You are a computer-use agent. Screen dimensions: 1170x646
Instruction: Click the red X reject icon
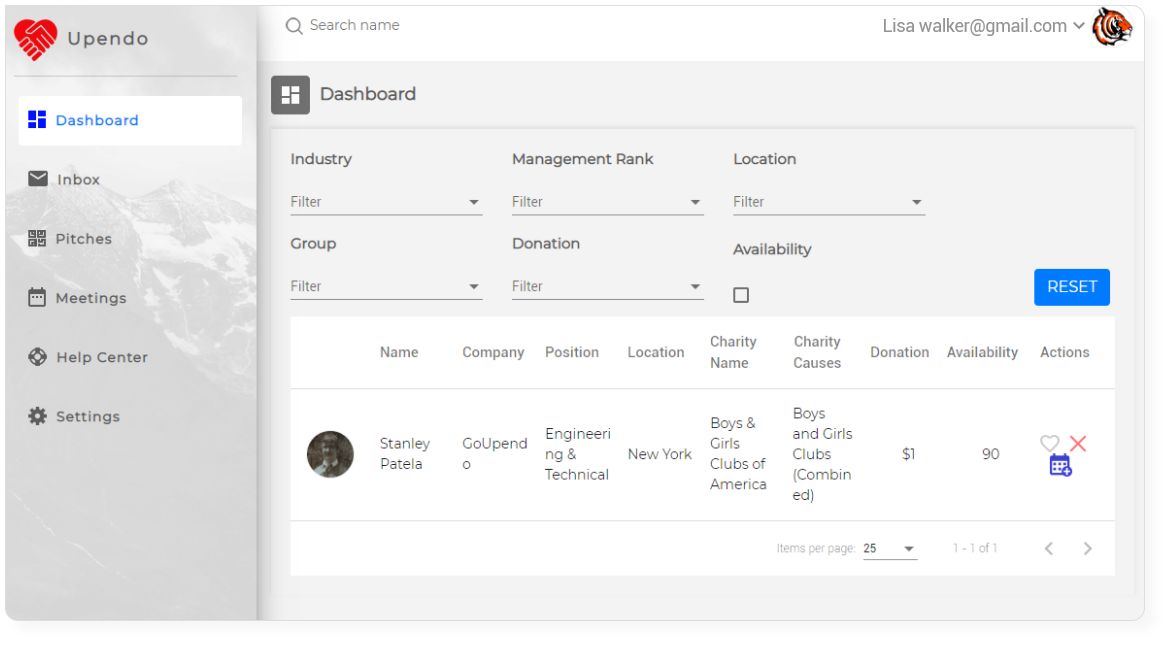coord(1078,443)
